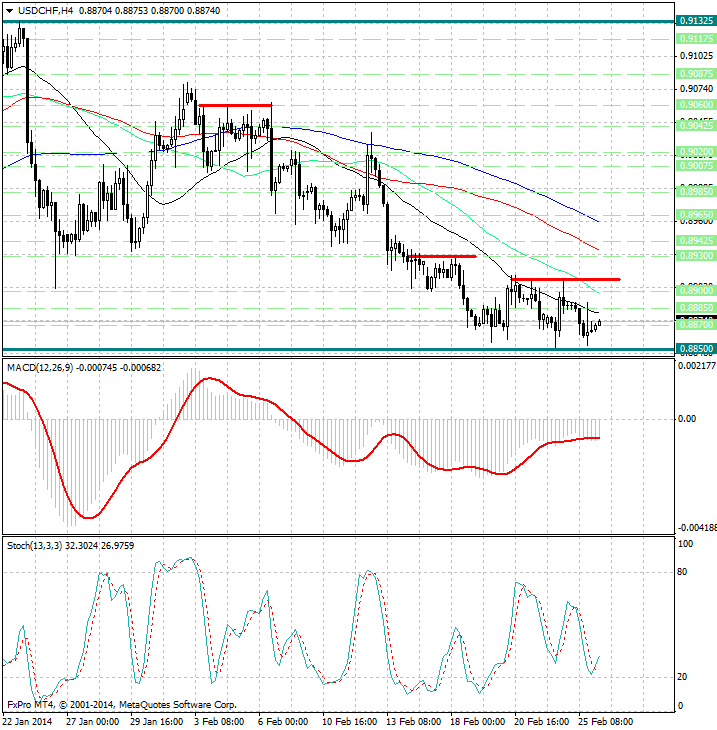The height and width of the screenshot is (730, 717).
Task: Select the MACD 0.002177 scale value
Action: click(697, 366)
